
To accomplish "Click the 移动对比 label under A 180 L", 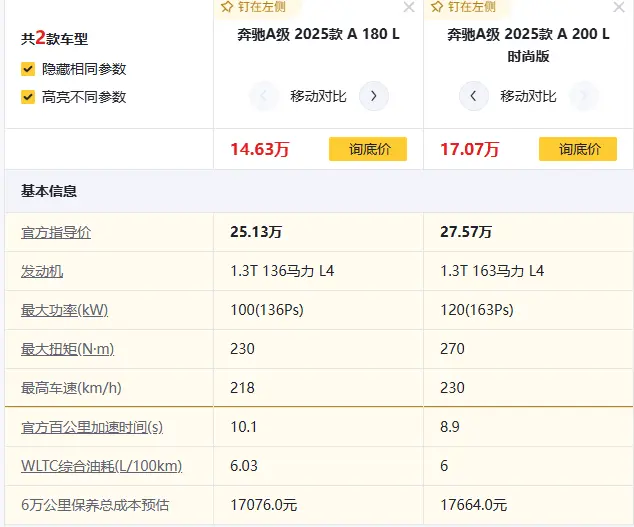I will (318, 96).
